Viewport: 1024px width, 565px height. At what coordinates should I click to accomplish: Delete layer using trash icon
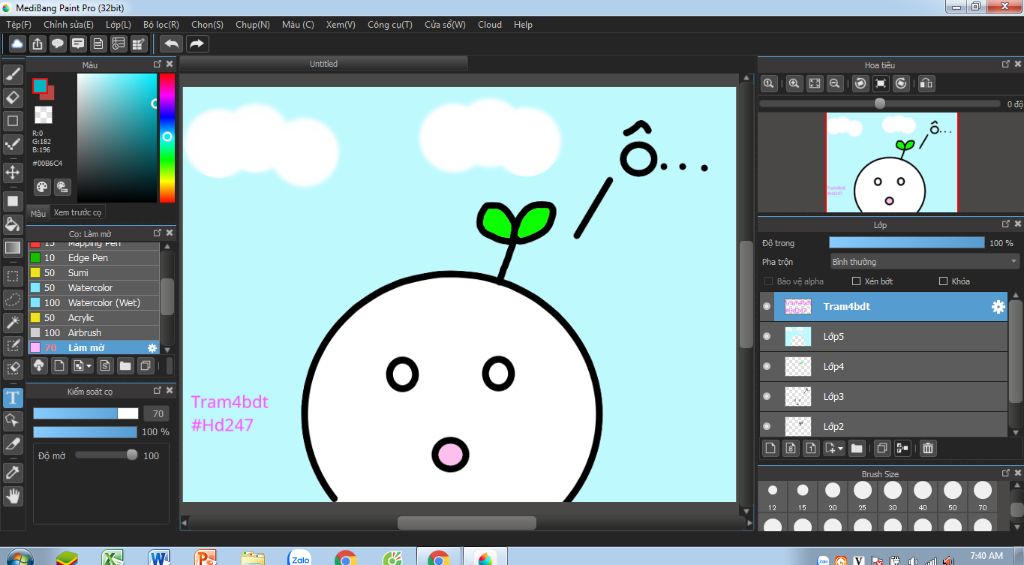point(928,448)
